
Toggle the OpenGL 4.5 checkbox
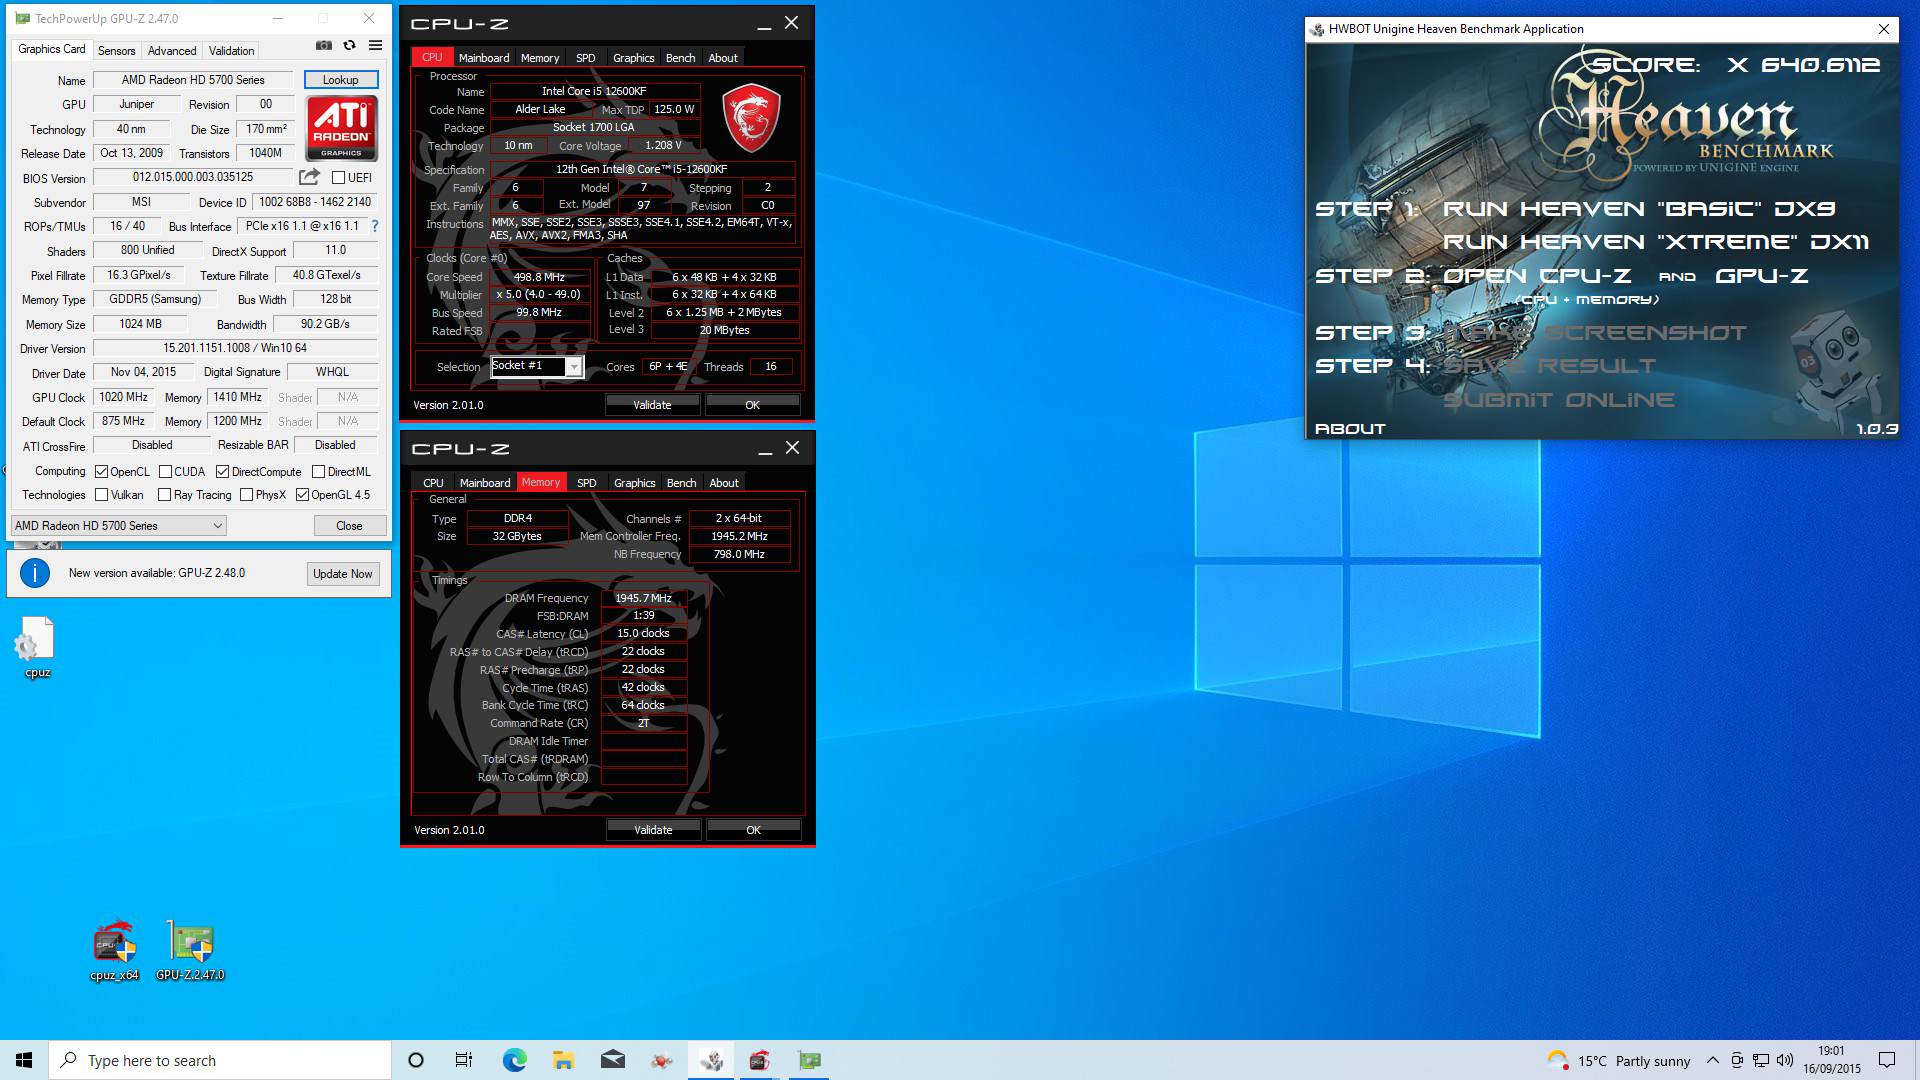(x=302, y=495)
